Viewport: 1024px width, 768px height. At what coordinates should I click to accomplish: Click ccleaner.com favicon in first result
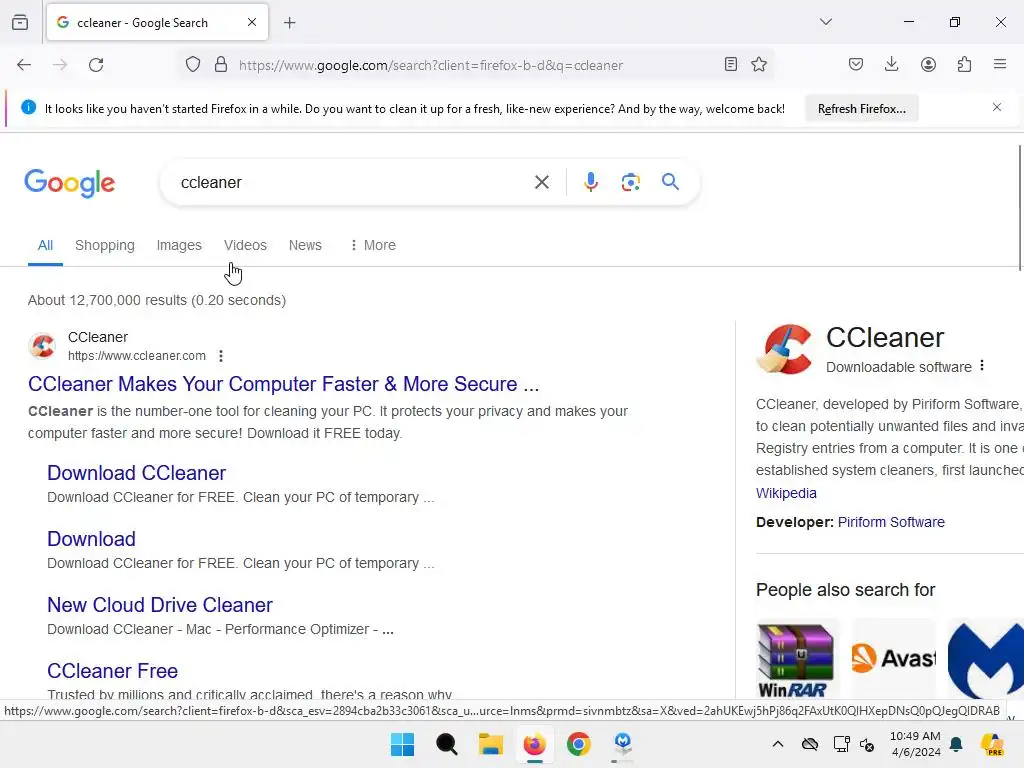coord(42,346)
